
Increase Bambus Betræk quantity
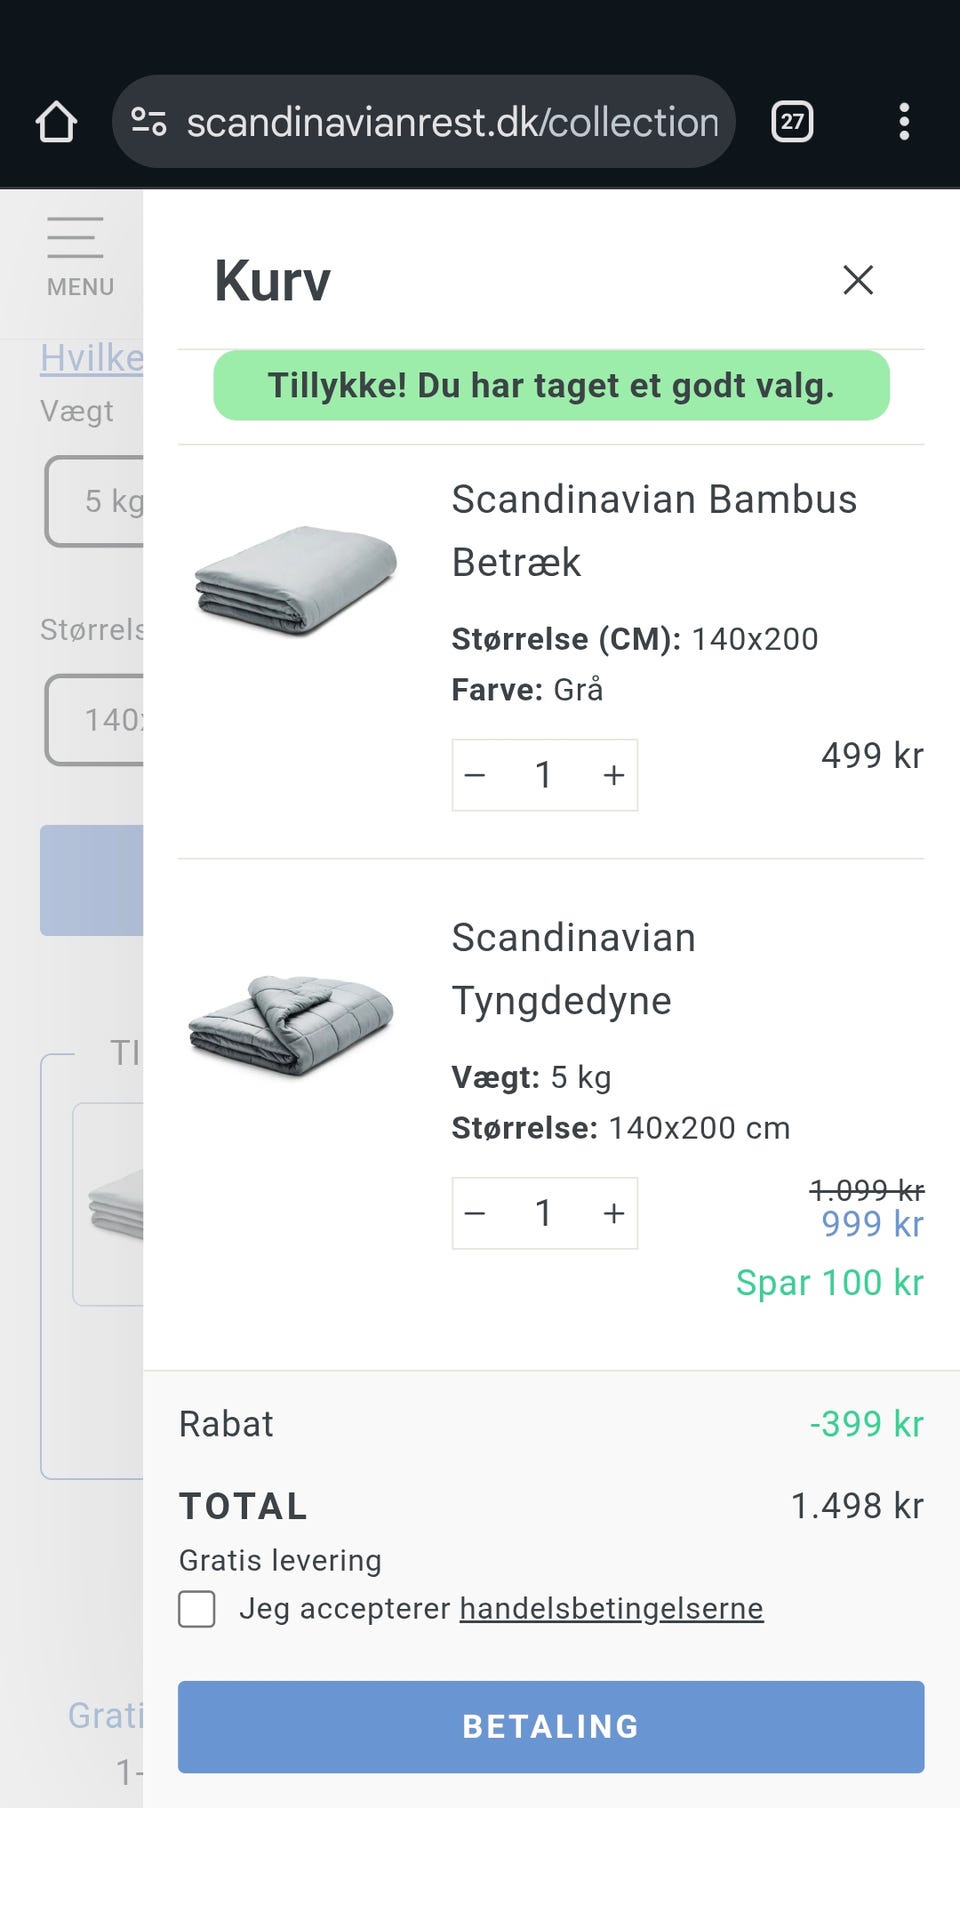pos(613,775)
